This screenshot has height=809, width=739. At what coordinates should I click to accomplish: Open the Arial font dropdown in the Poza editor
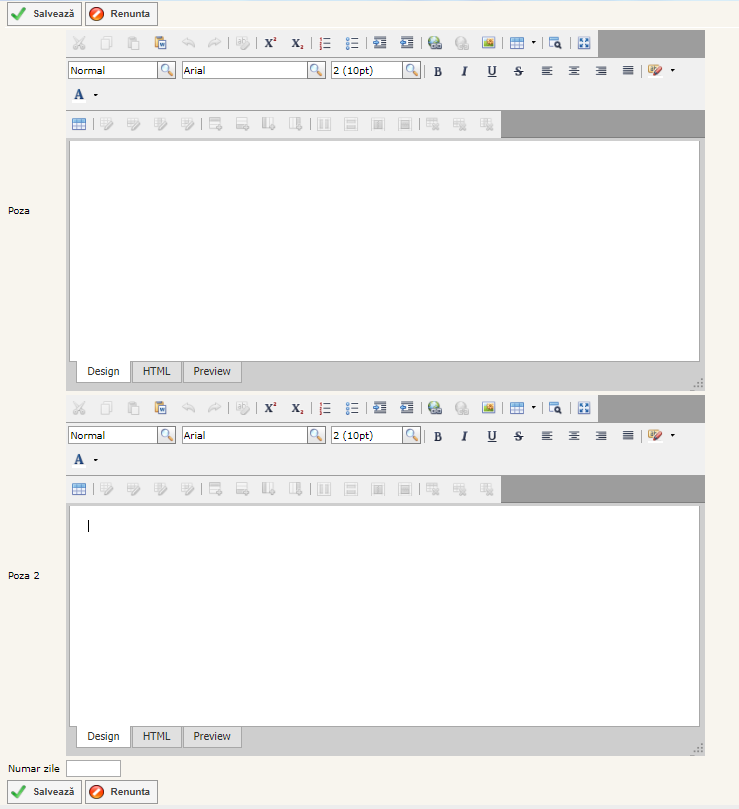coord(316,71)
